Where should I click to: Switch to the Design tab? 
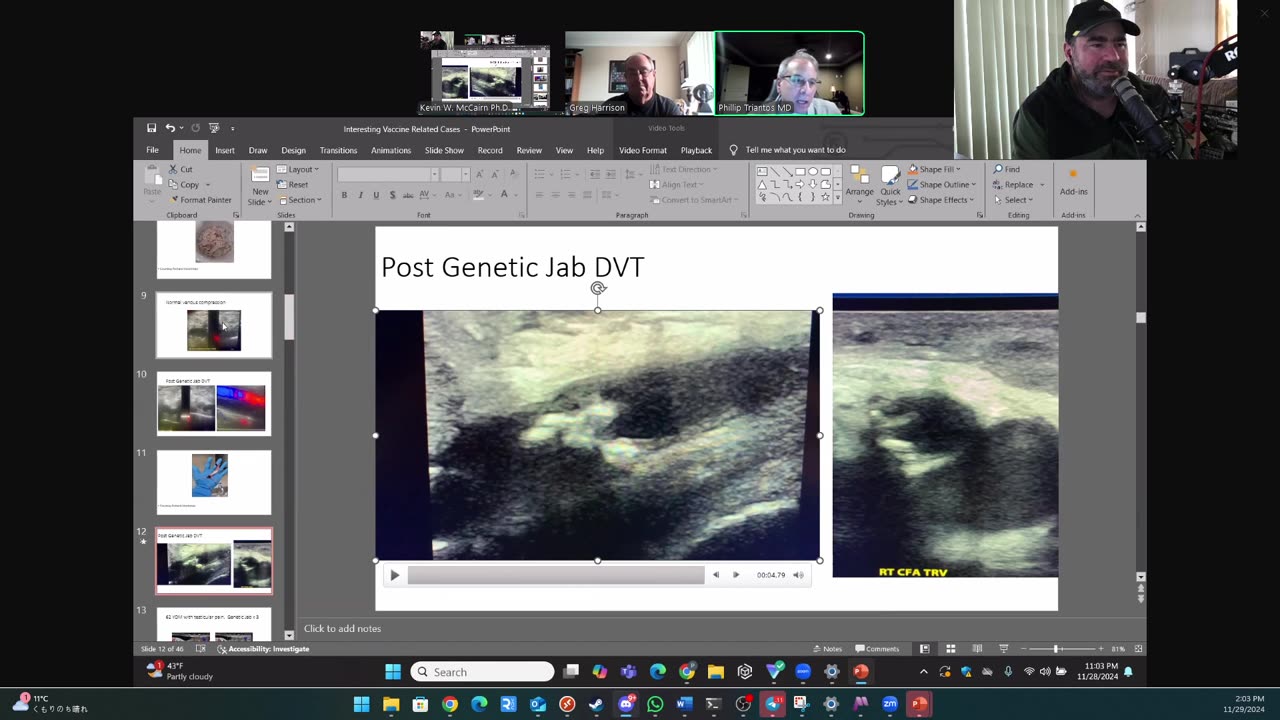293,150
